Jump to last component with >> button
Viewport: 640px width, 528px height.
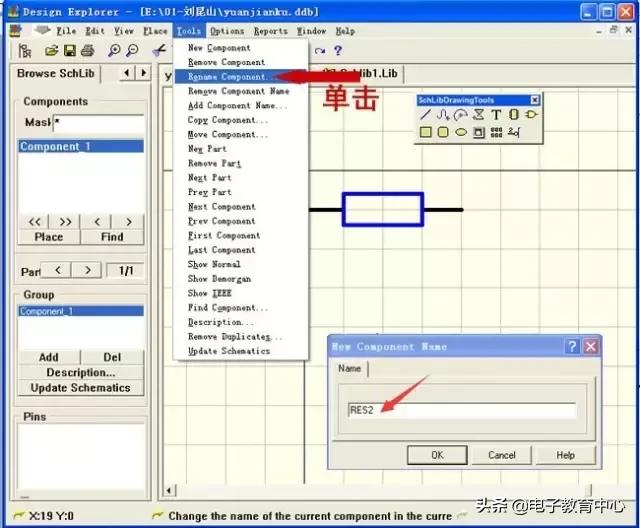point(65,222)
